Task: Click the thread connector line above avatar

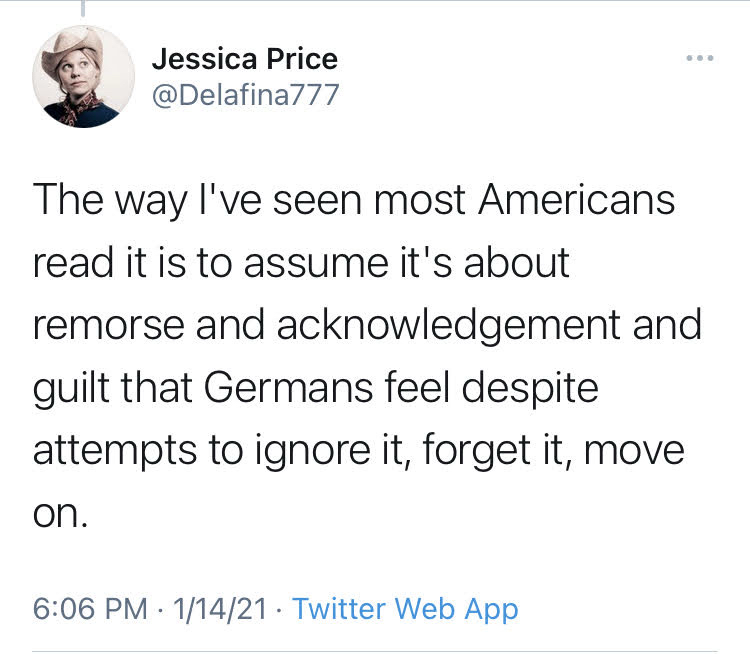Action: [82, 8]
